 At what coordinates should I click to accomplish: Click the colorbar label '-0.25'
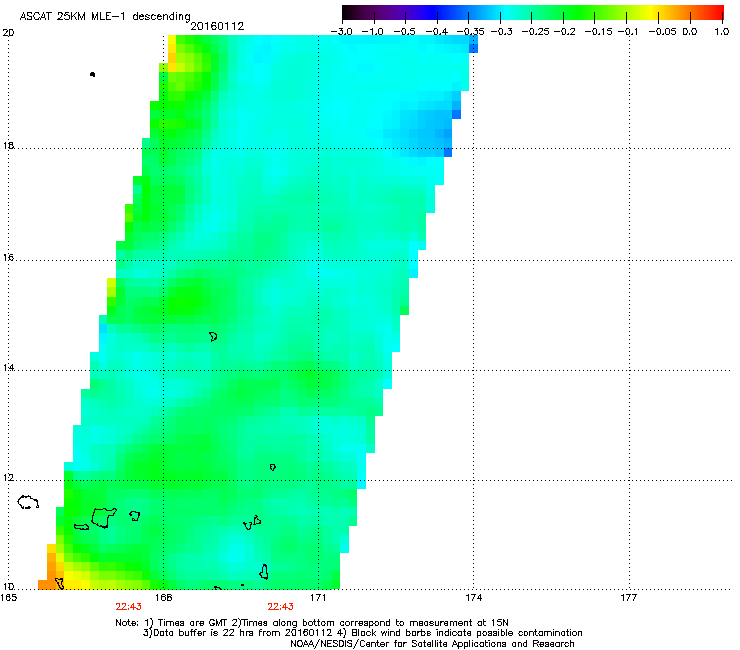536,32
